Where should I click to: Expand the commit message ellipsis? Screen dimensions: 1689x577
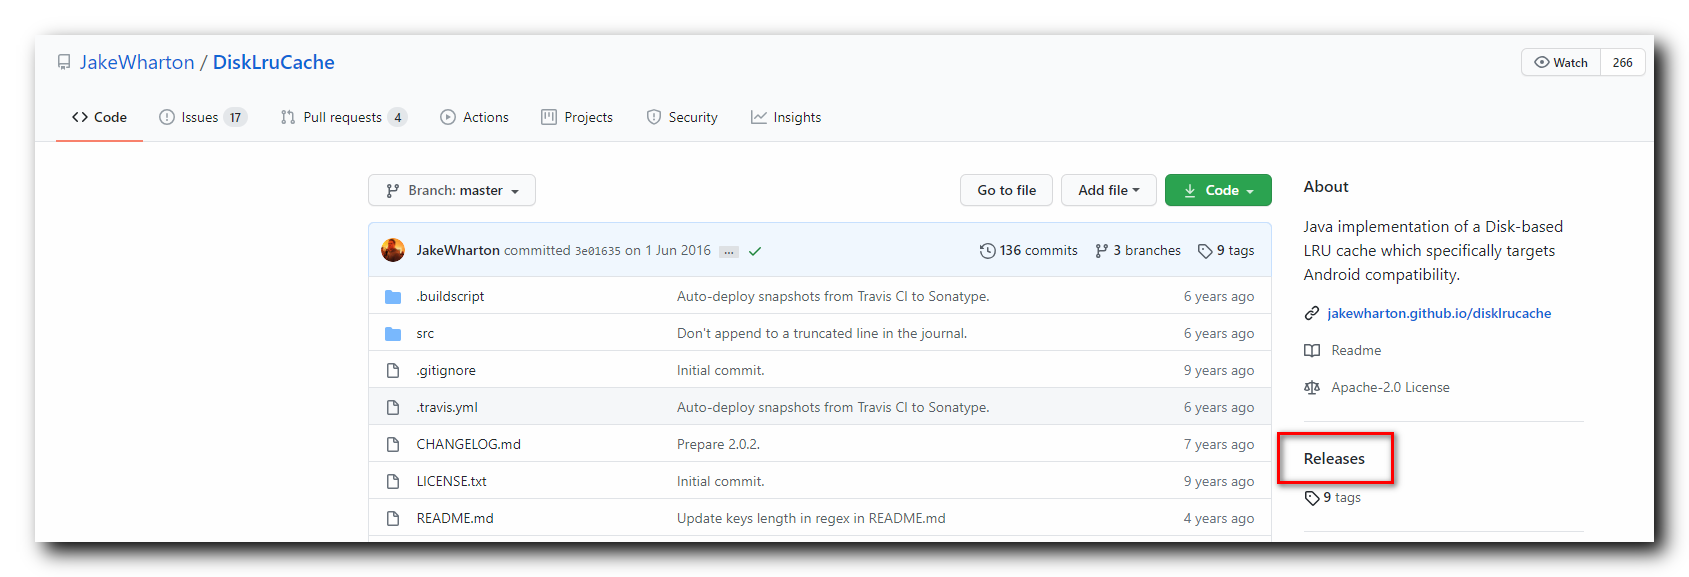729,251
